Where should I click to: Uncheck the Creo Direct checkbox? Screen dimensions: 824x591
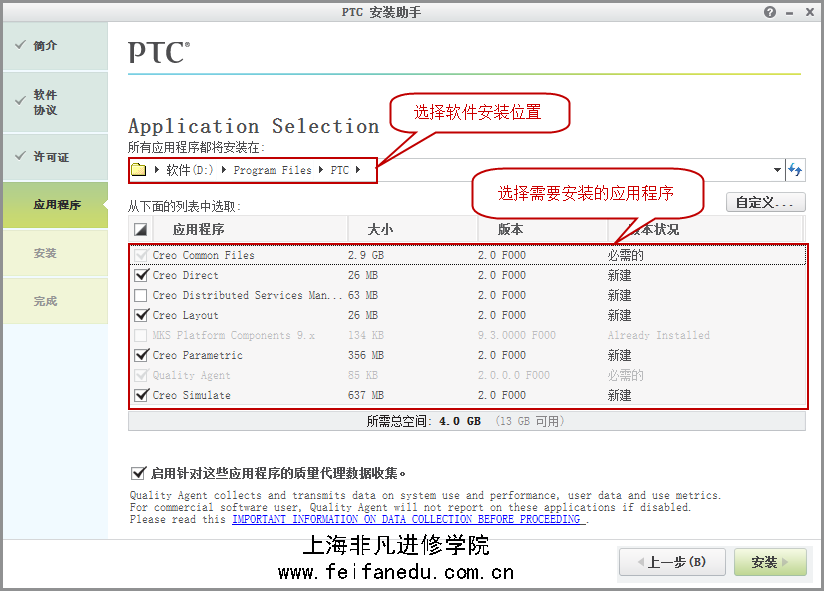[141, 275]
